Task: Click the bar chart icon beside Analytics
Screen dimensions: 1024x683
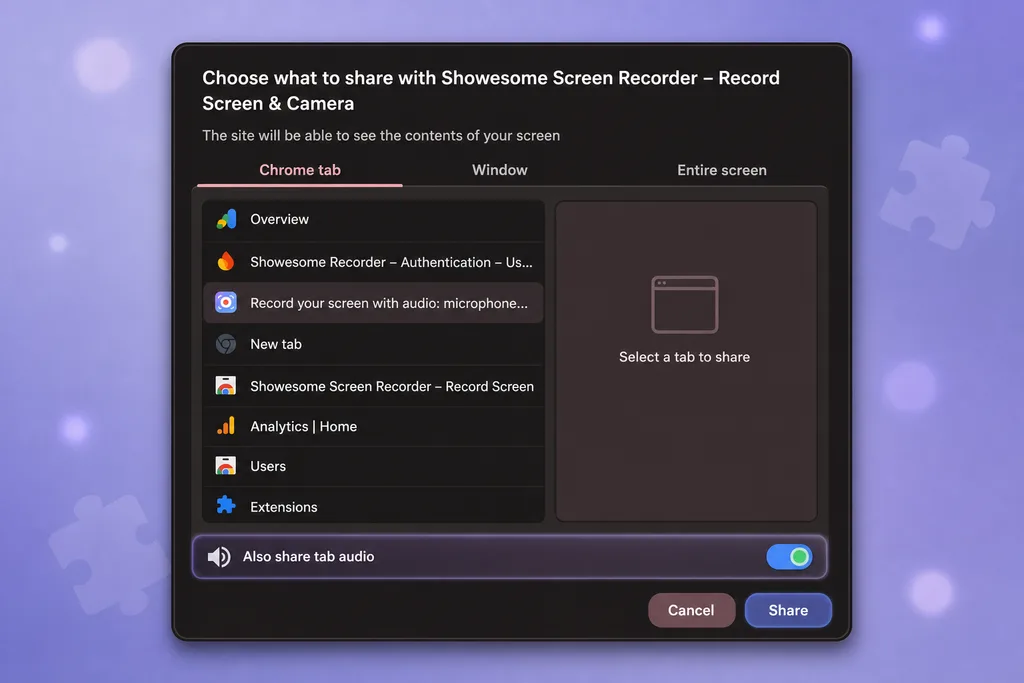Action: (226, 426)
